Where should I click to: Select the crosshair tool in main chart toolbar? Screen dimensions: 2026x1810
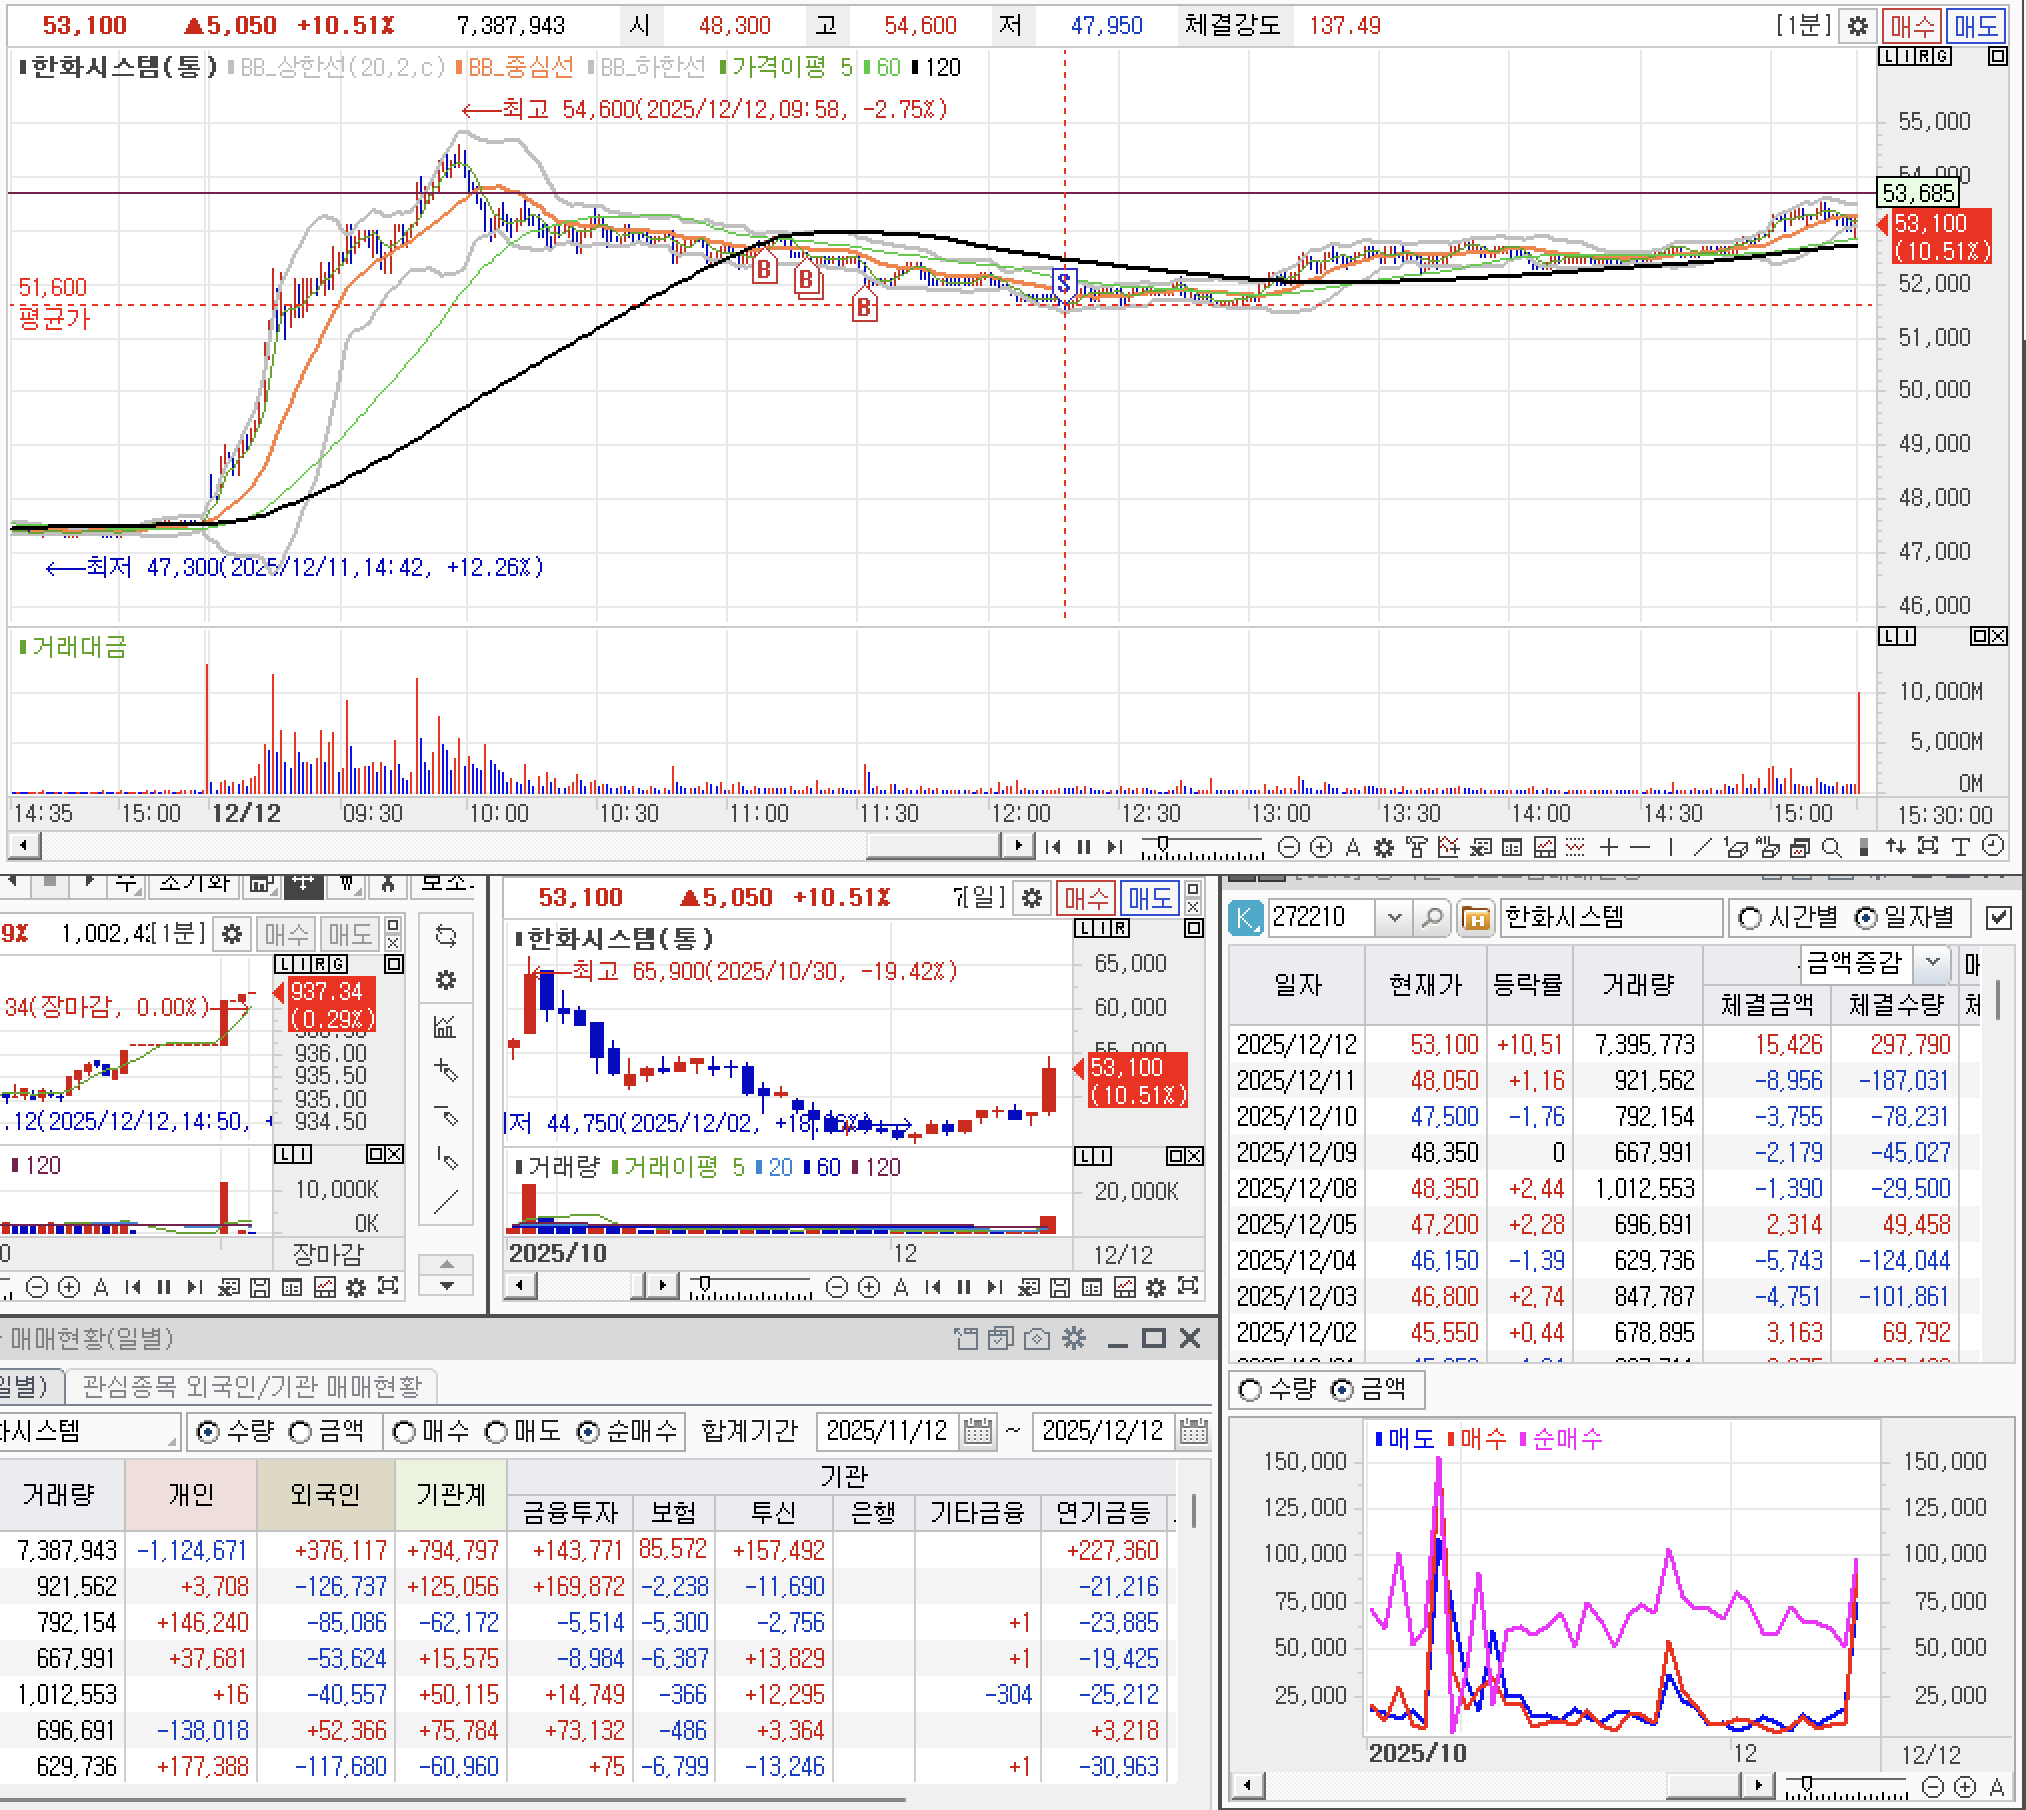click(x=1609, y=848)
